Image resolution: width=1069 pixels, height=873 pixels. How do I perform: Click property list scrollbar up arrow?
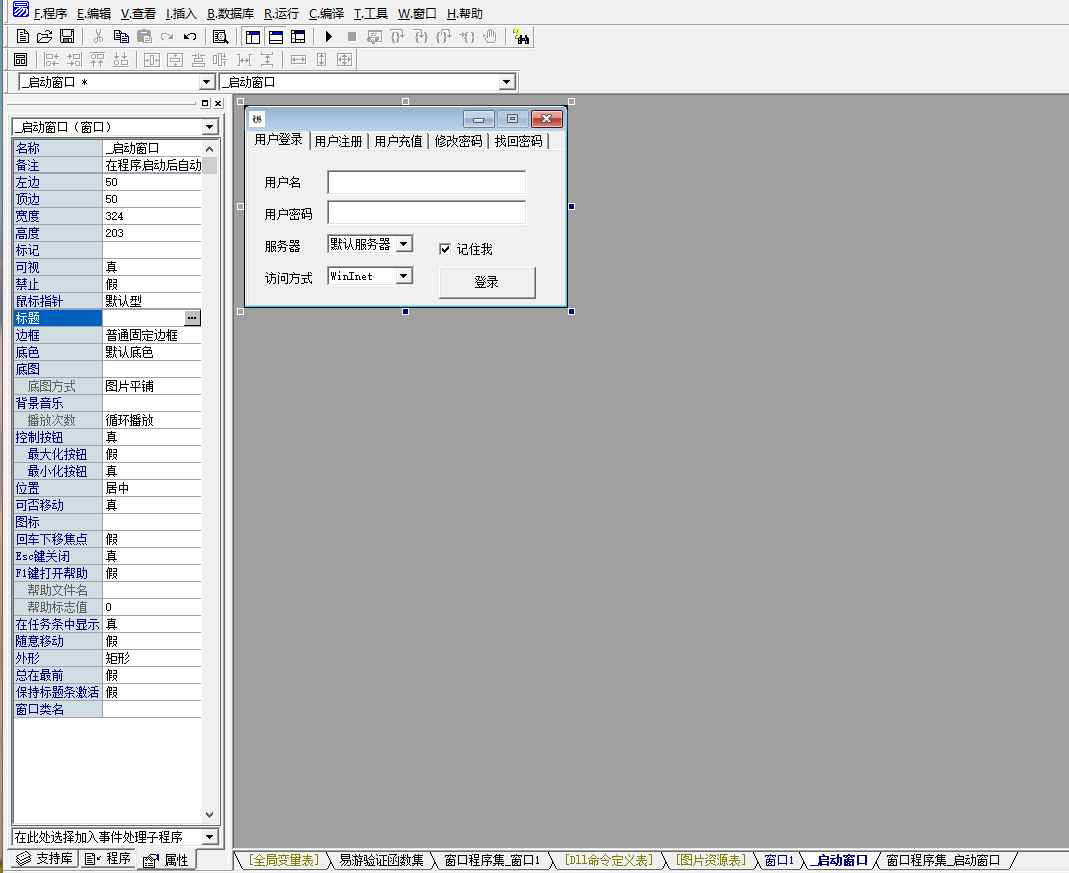pos(209,149)
